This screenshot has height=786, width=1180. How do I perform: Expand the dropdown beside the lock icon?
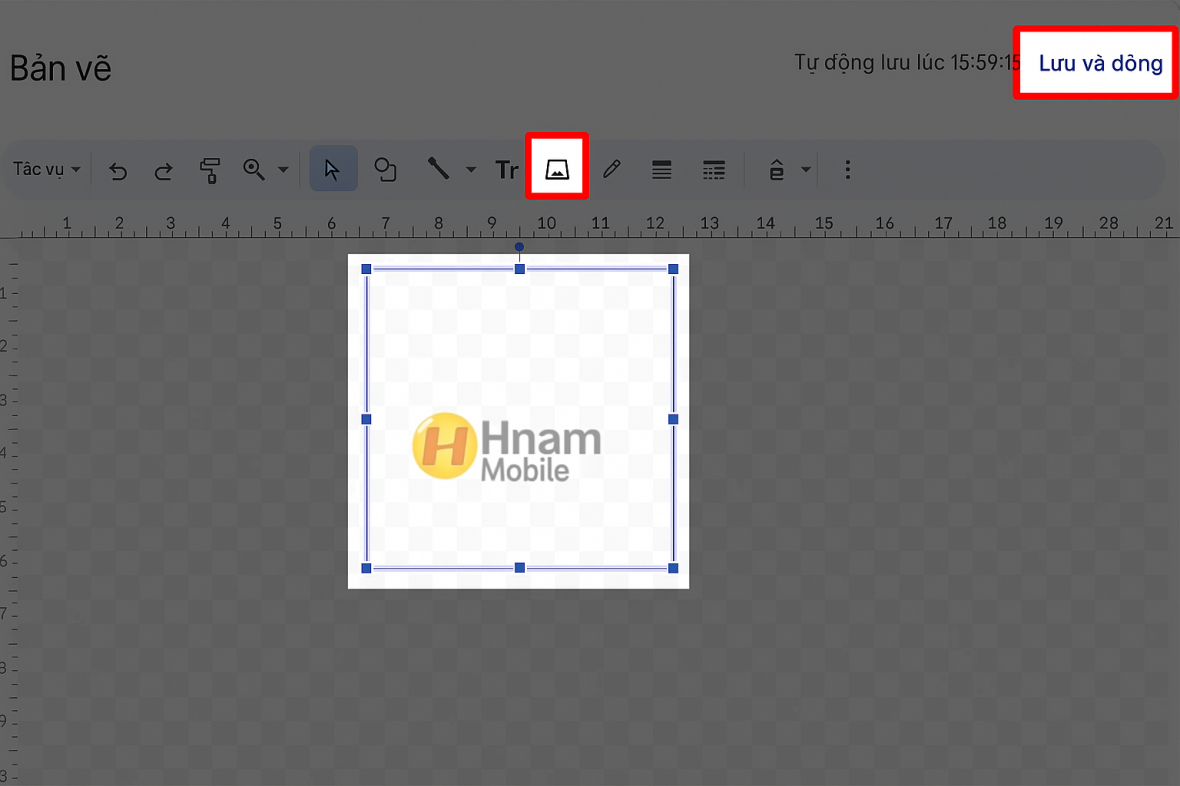tap(806, 170)
